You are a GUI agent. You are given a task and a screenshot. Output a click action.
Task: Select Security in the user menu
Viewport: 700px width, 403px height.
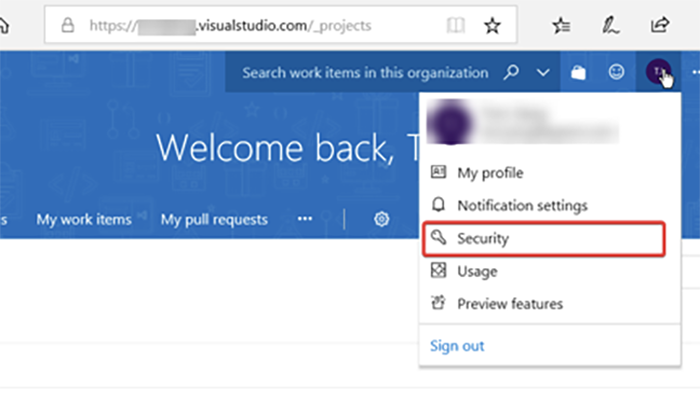point(483,239)
